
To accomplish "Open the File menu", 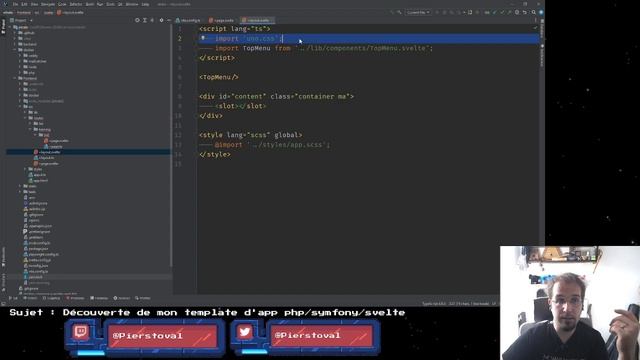I will [16, 4].
